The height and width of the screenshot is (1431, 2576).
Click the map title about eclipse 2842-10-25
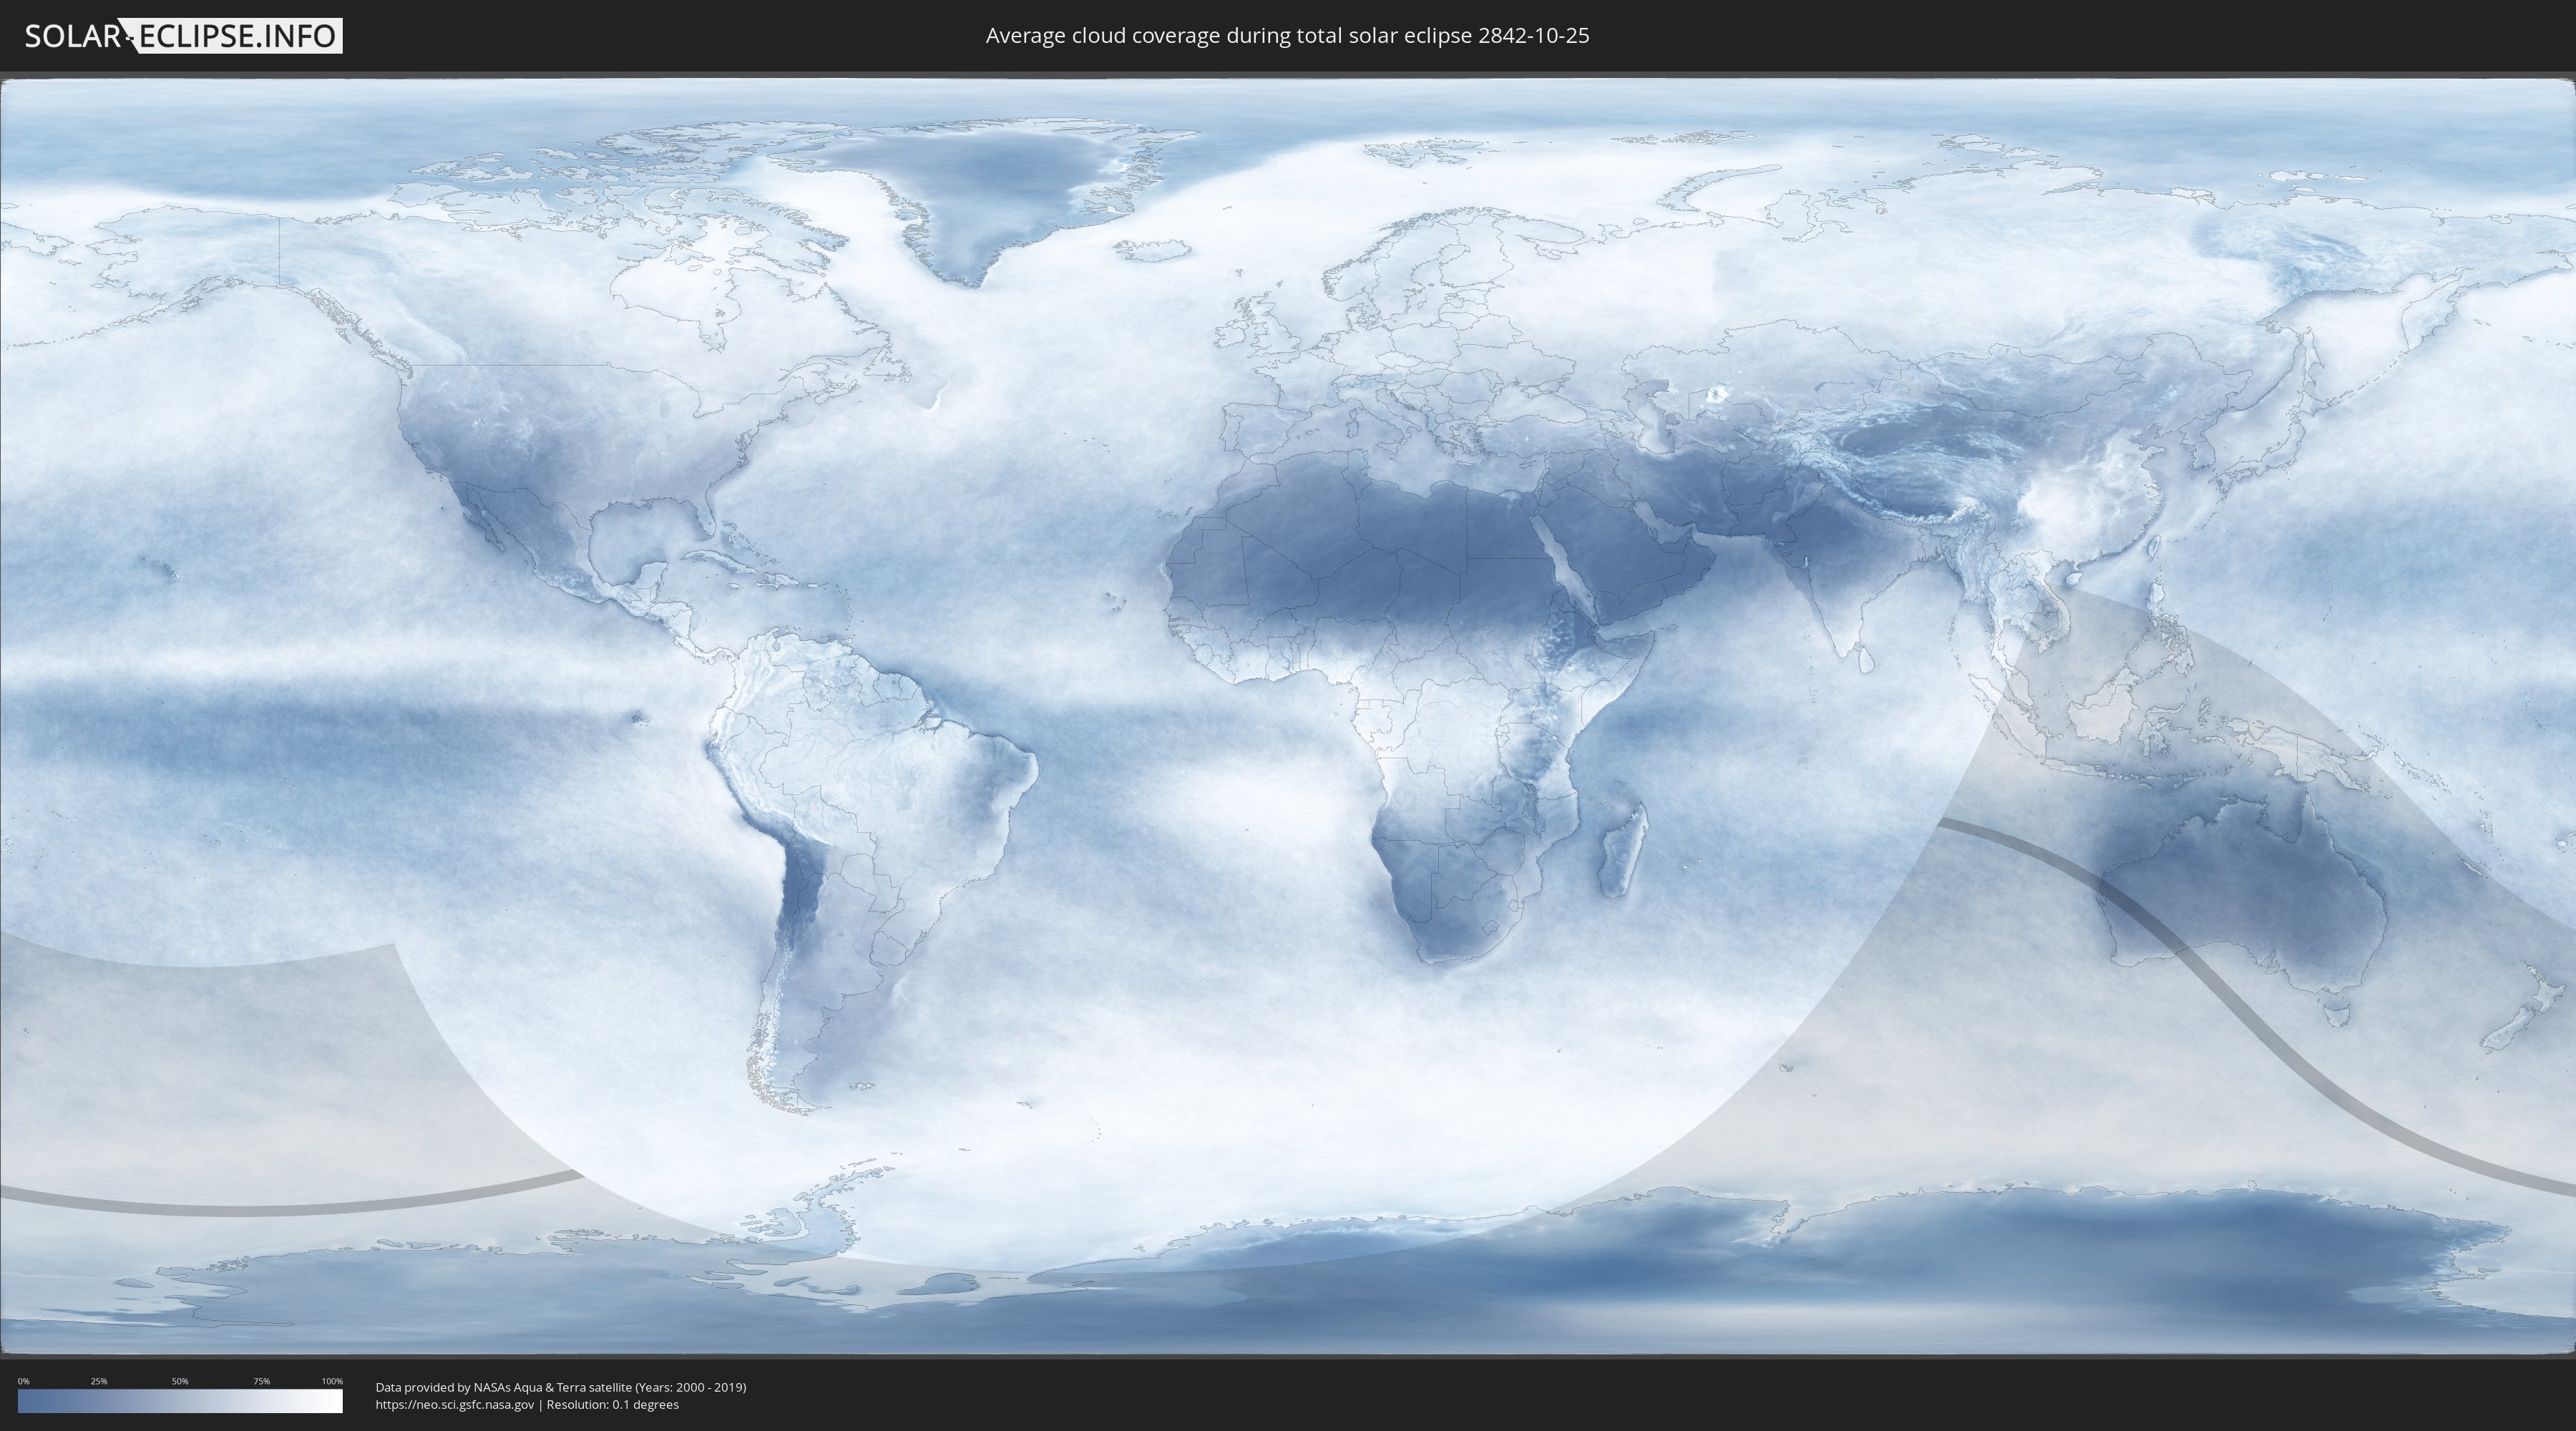point(1287,36)
